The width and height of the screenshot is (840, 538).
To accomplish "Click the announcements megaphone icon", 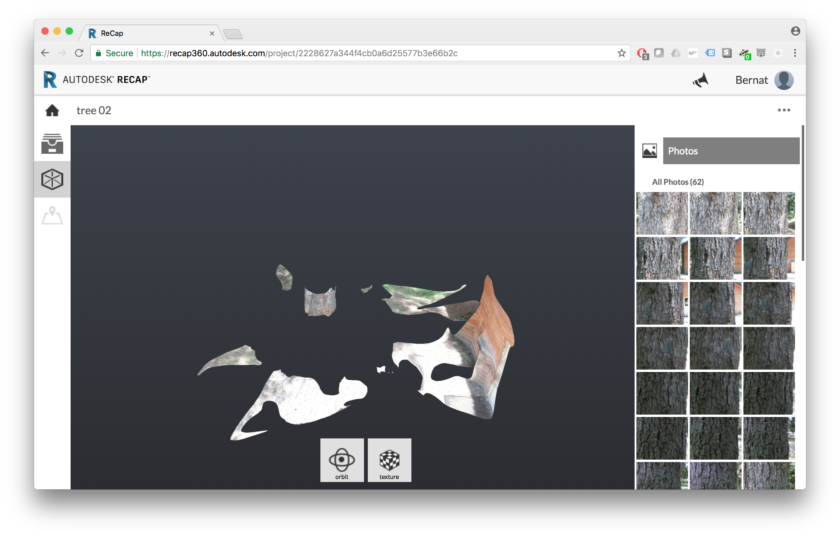I will [700, 81].
